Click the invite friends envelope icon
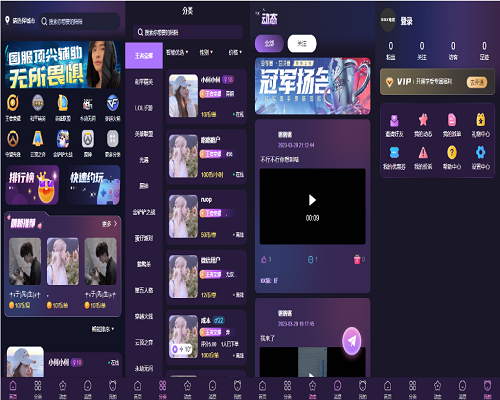Screen dimensions: 500x400 click(394, 120)
